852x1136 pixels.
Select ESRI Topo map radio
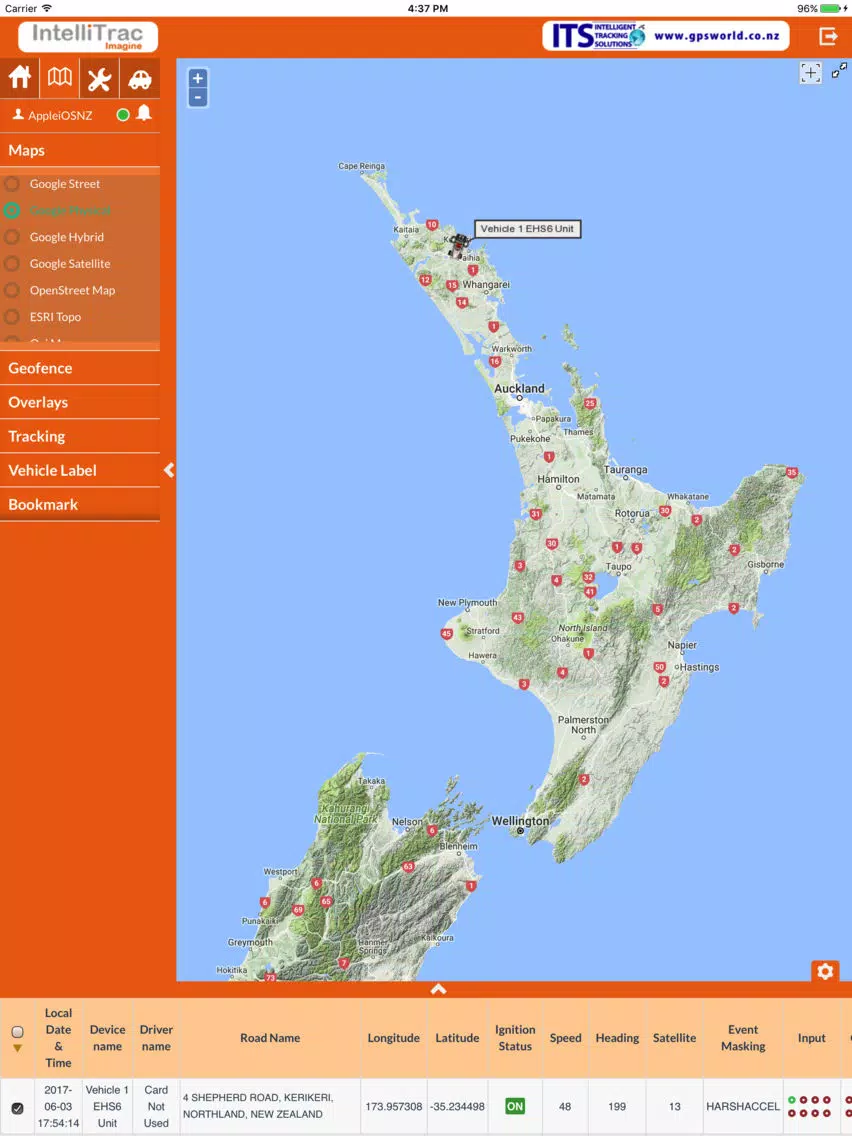12,317
